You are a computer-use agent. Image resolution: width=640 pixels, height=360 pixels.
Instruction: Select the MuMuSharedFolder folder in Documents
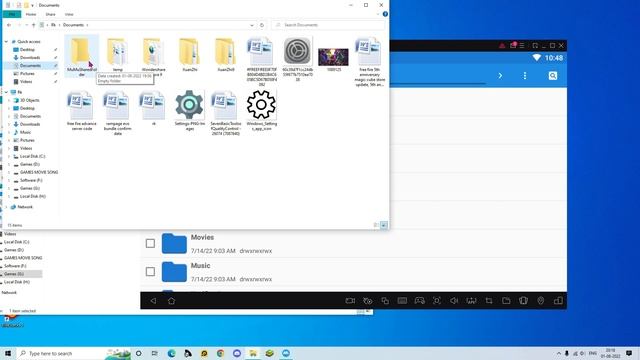coord(82,56)
